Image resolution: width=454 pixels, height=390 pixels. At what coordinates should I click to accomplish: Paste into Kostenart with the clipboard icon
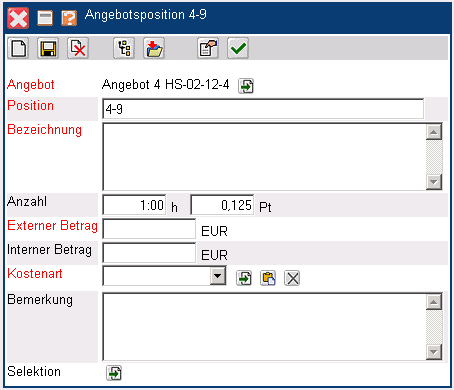coord(268,278)
